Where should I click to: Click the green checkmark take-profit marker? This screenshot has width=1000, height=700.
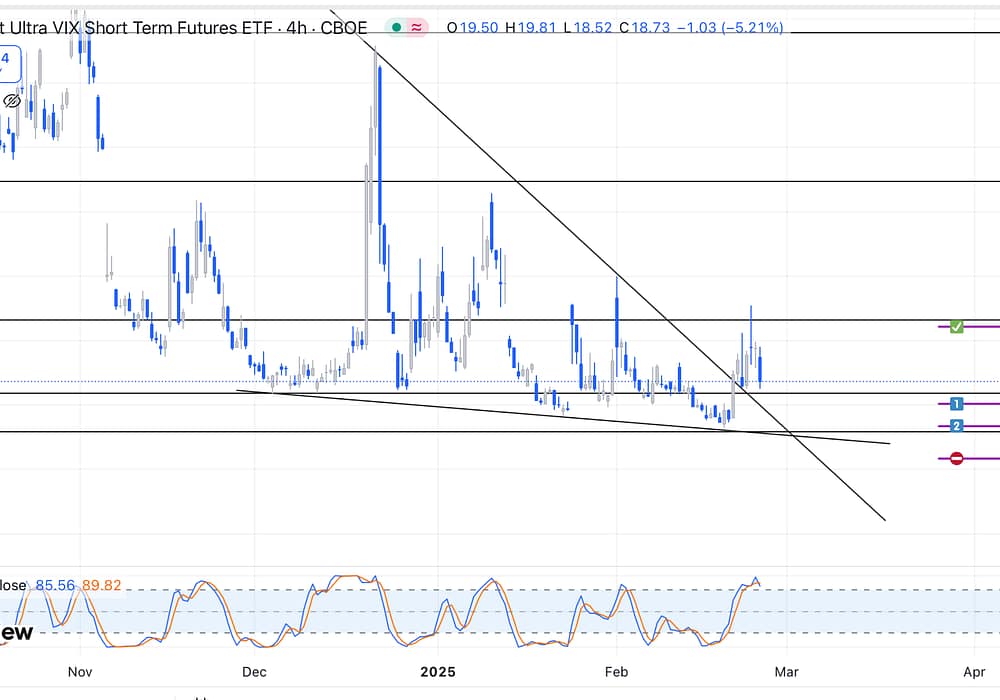tap(956, 327)
